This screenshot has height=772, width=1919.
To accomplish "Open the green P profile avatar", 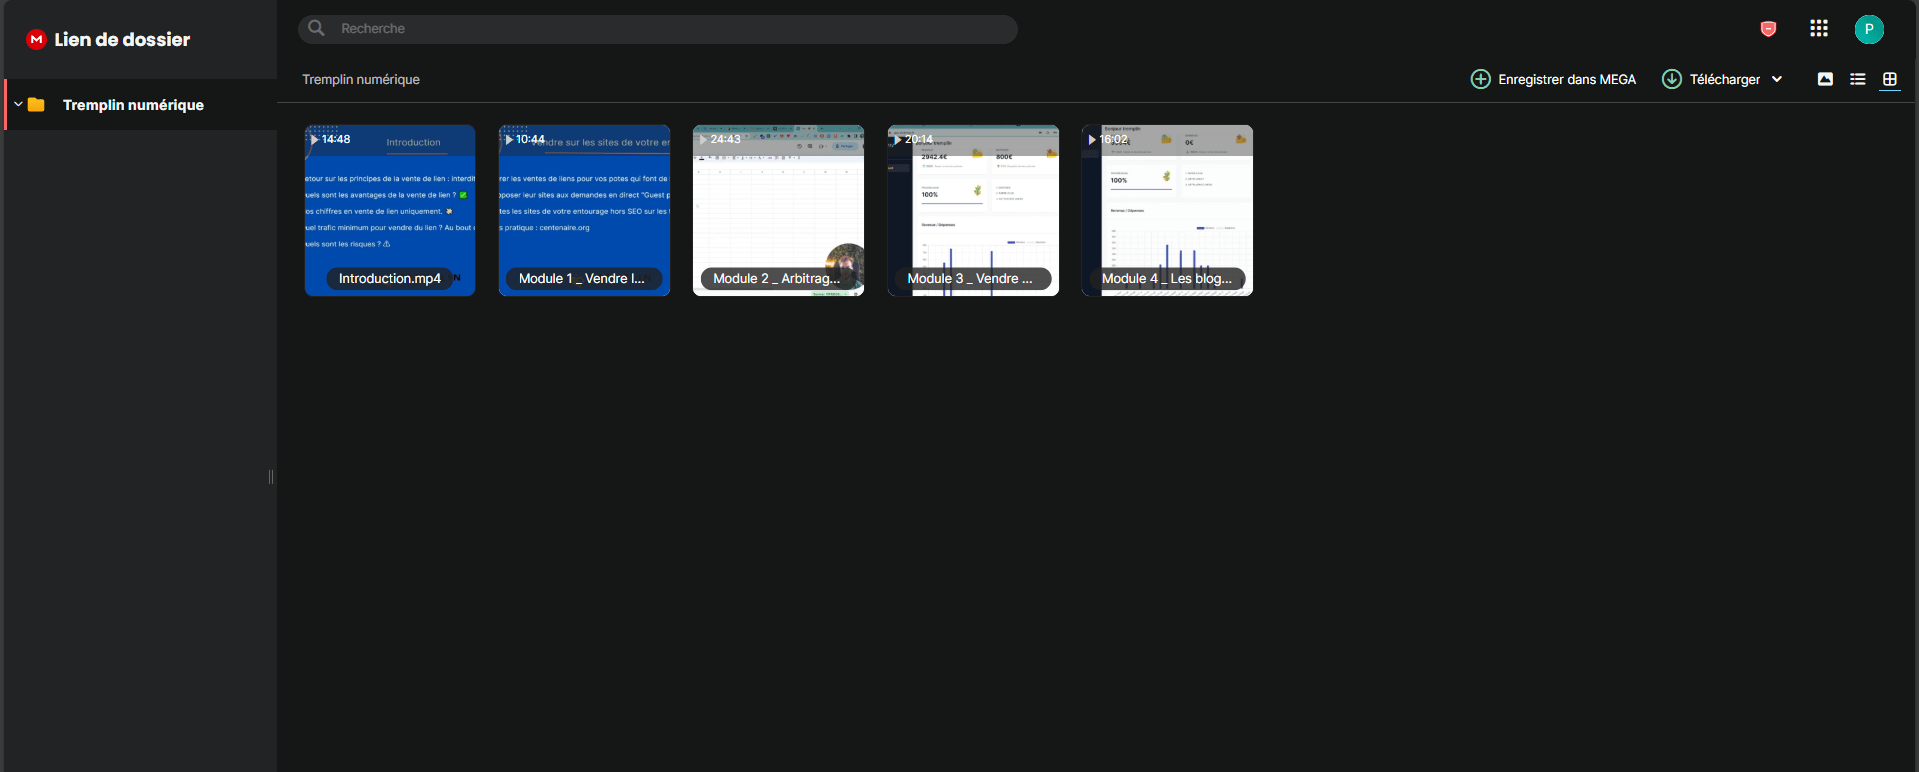I will [1869, 29].
